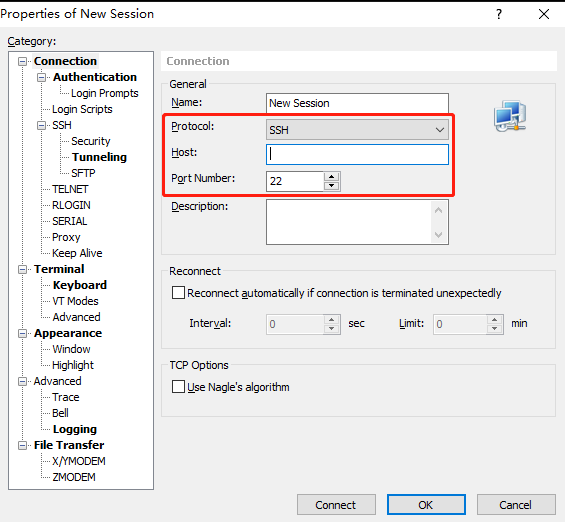The height and width of the screenshot is (522, 565).
Task: Select Logging under Advanced
Action: point(75,429)
